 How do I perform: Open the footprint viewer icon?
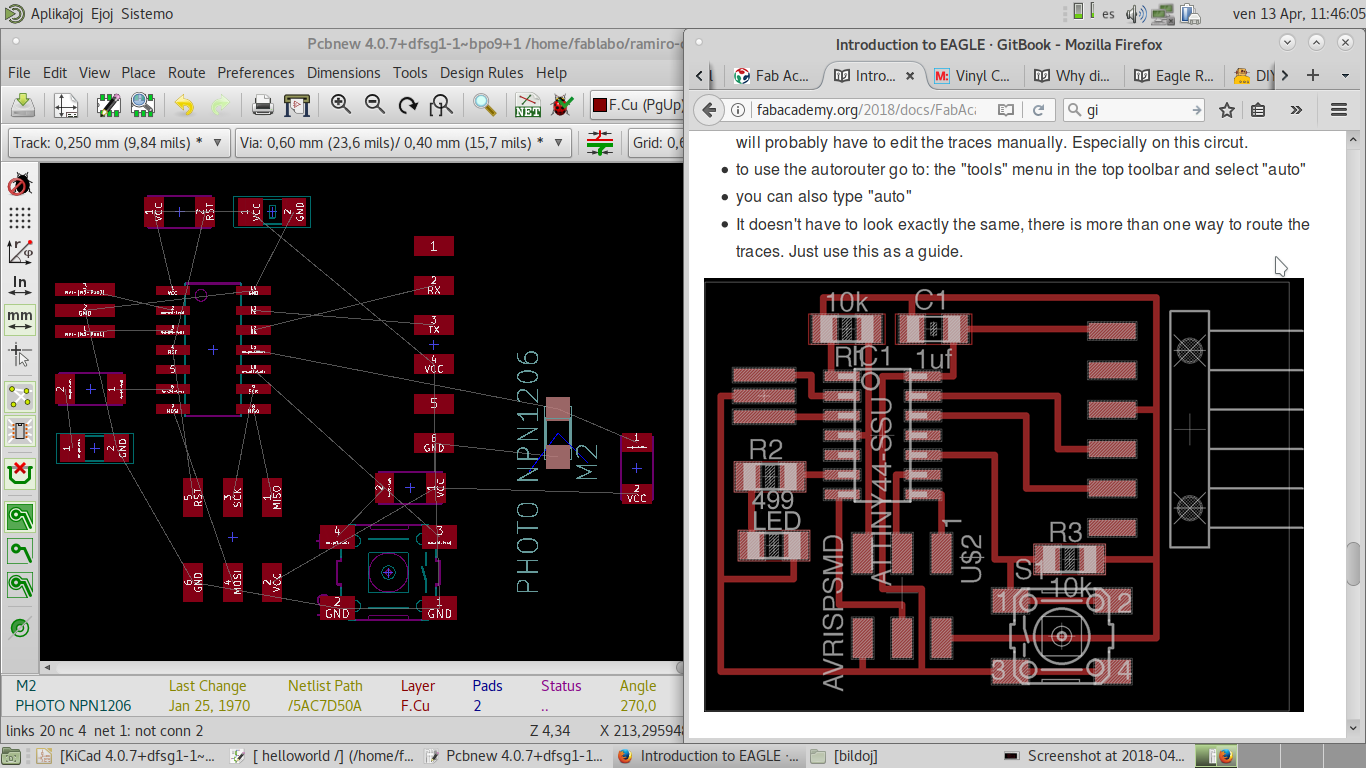click(x=142, y=105)
